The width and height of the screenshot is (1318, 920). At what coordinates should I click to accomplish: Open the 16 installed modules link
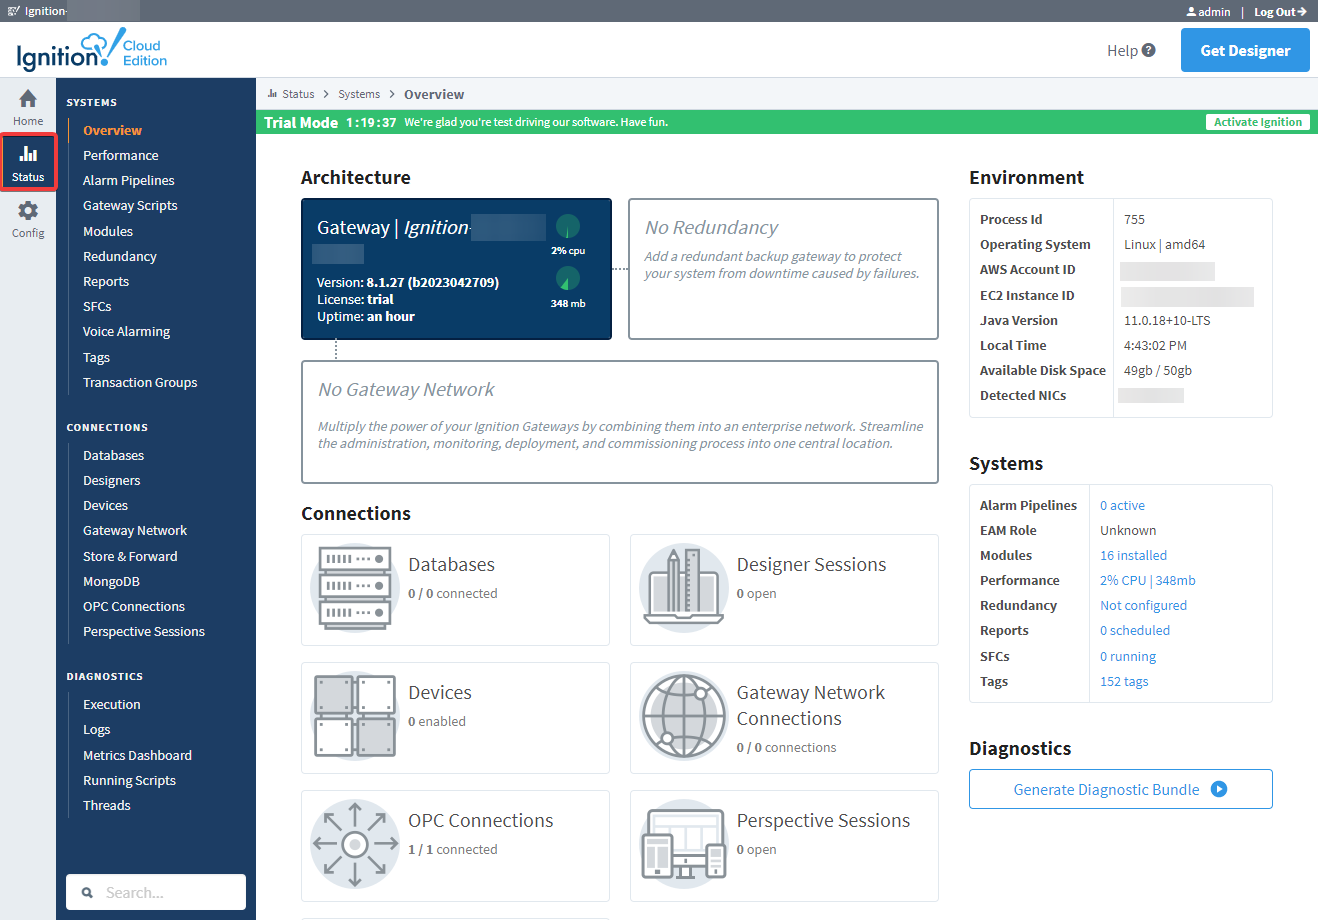(1133, 555)
